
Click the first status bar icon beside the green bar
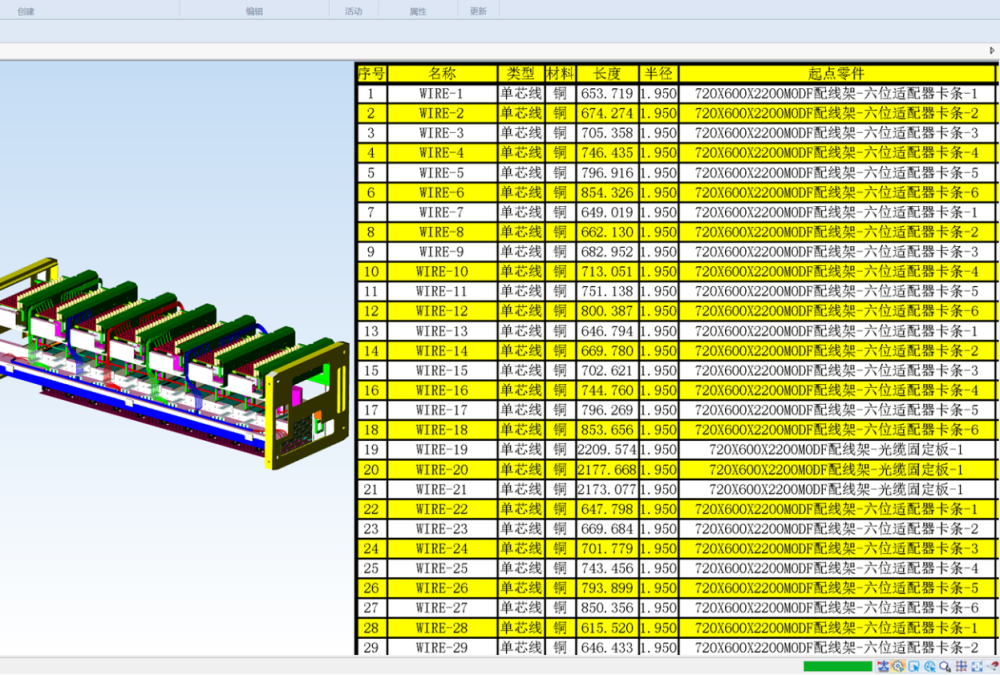[883, 666]
